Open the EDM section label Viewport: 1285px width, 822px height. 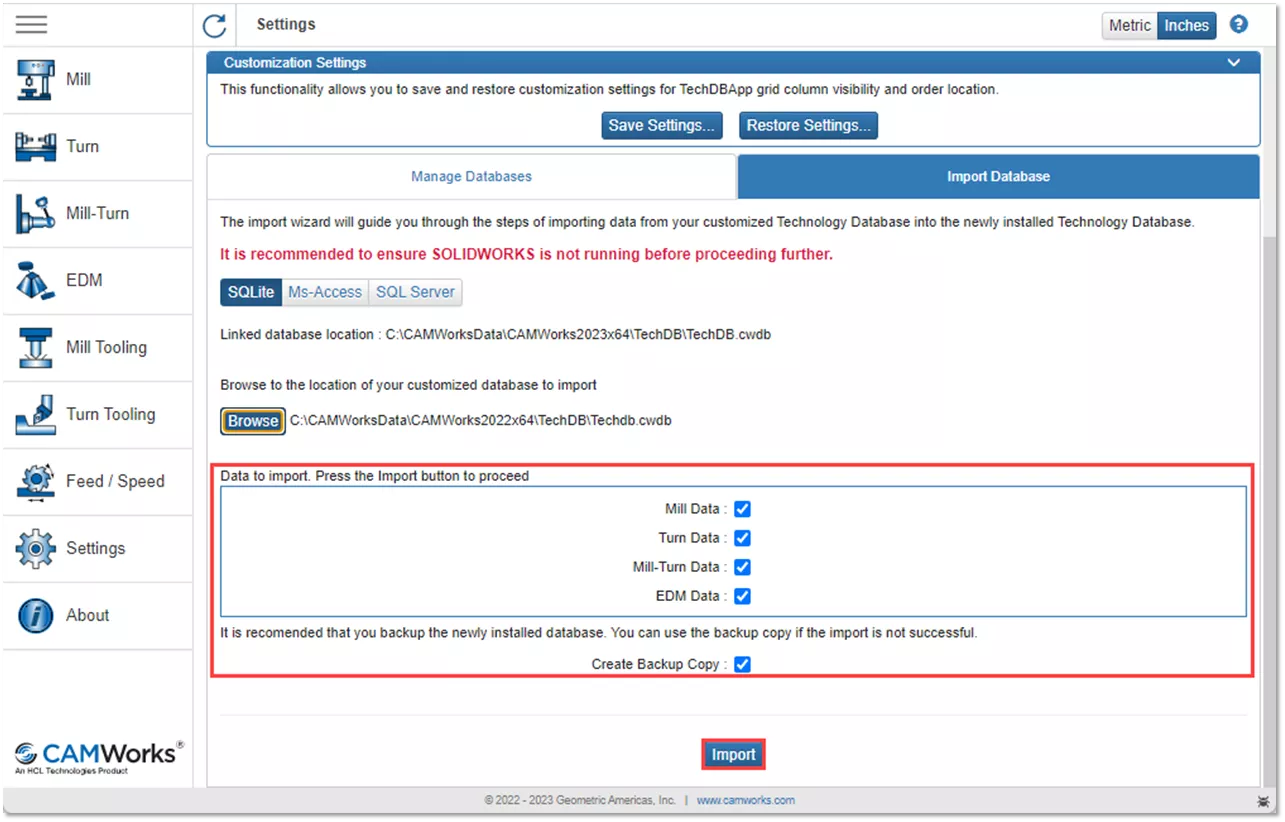click(x=84, y=280)
